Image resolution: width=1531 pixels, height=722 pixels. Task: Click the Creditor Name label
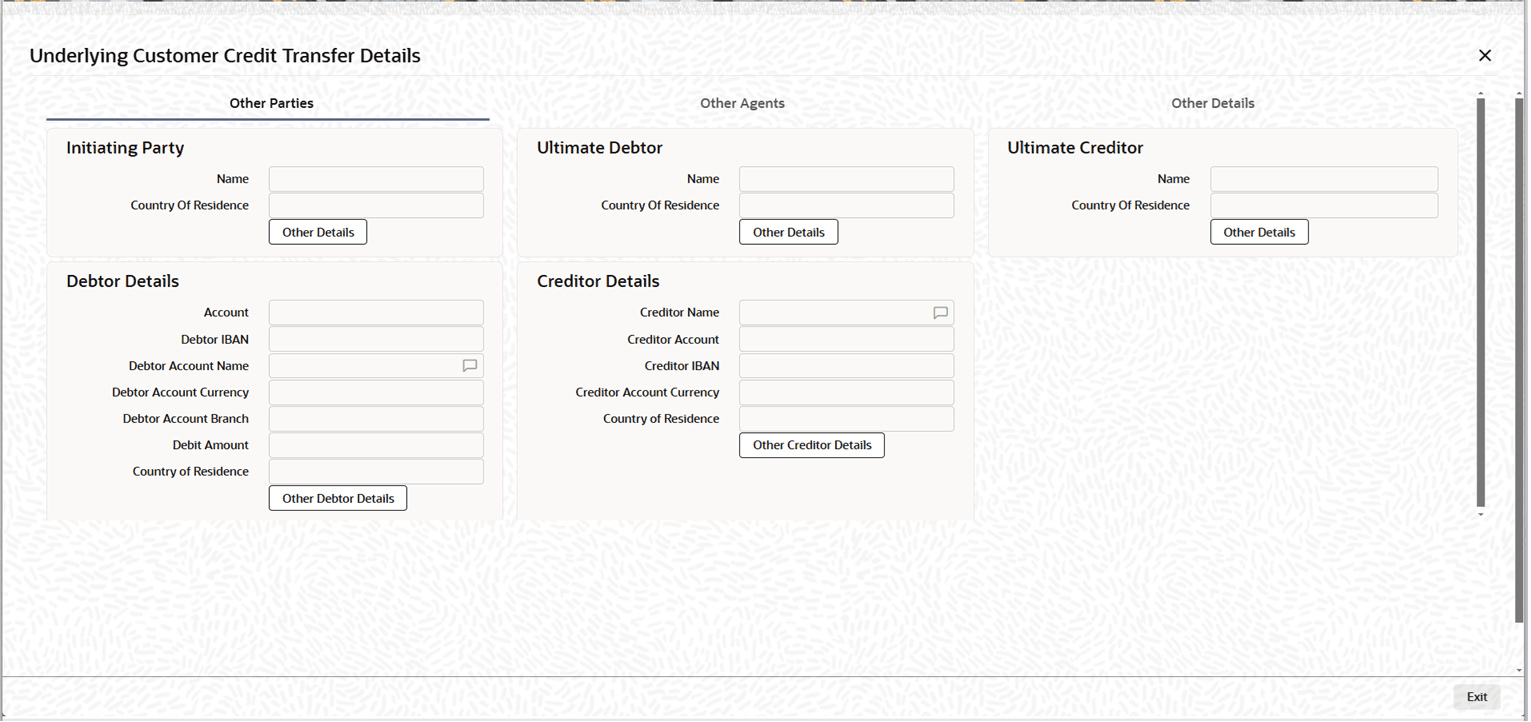coord(680,313)
